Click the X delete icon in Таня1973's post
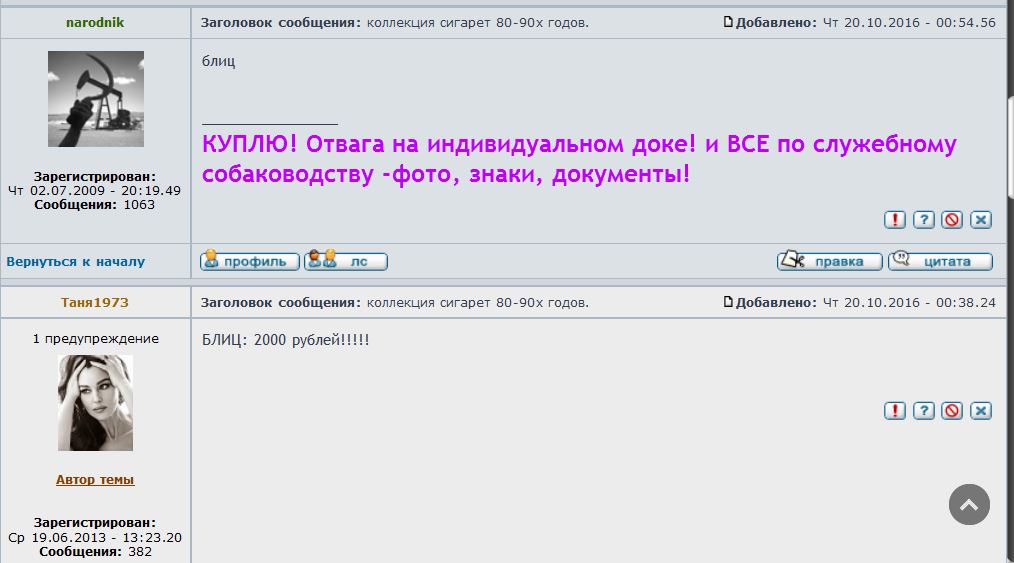The image size is (1014, 563). tap(981, 411)
